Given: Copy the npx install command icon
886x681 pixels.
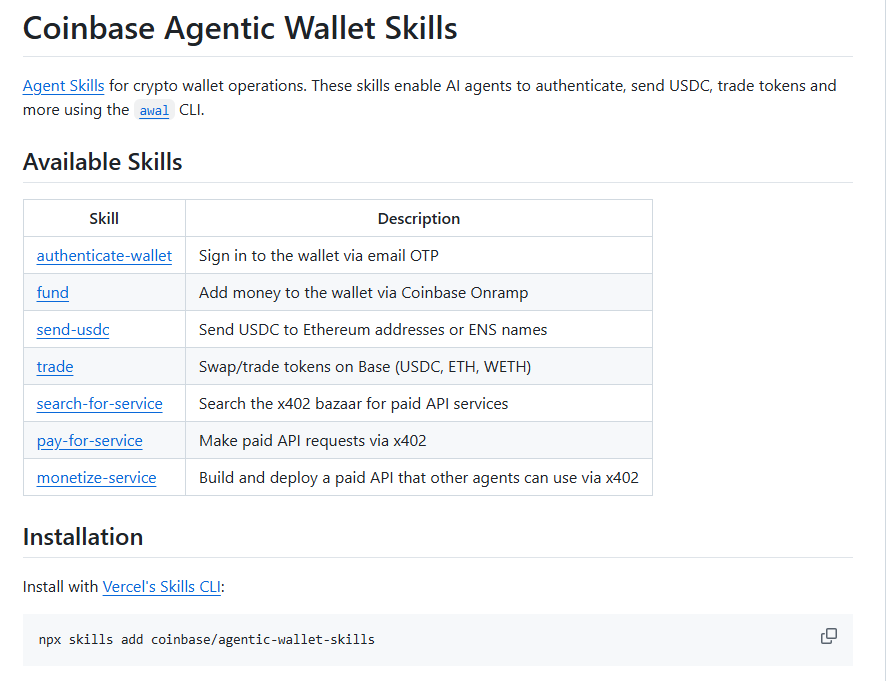Looking at the screenshot, I should pos(828,636).
